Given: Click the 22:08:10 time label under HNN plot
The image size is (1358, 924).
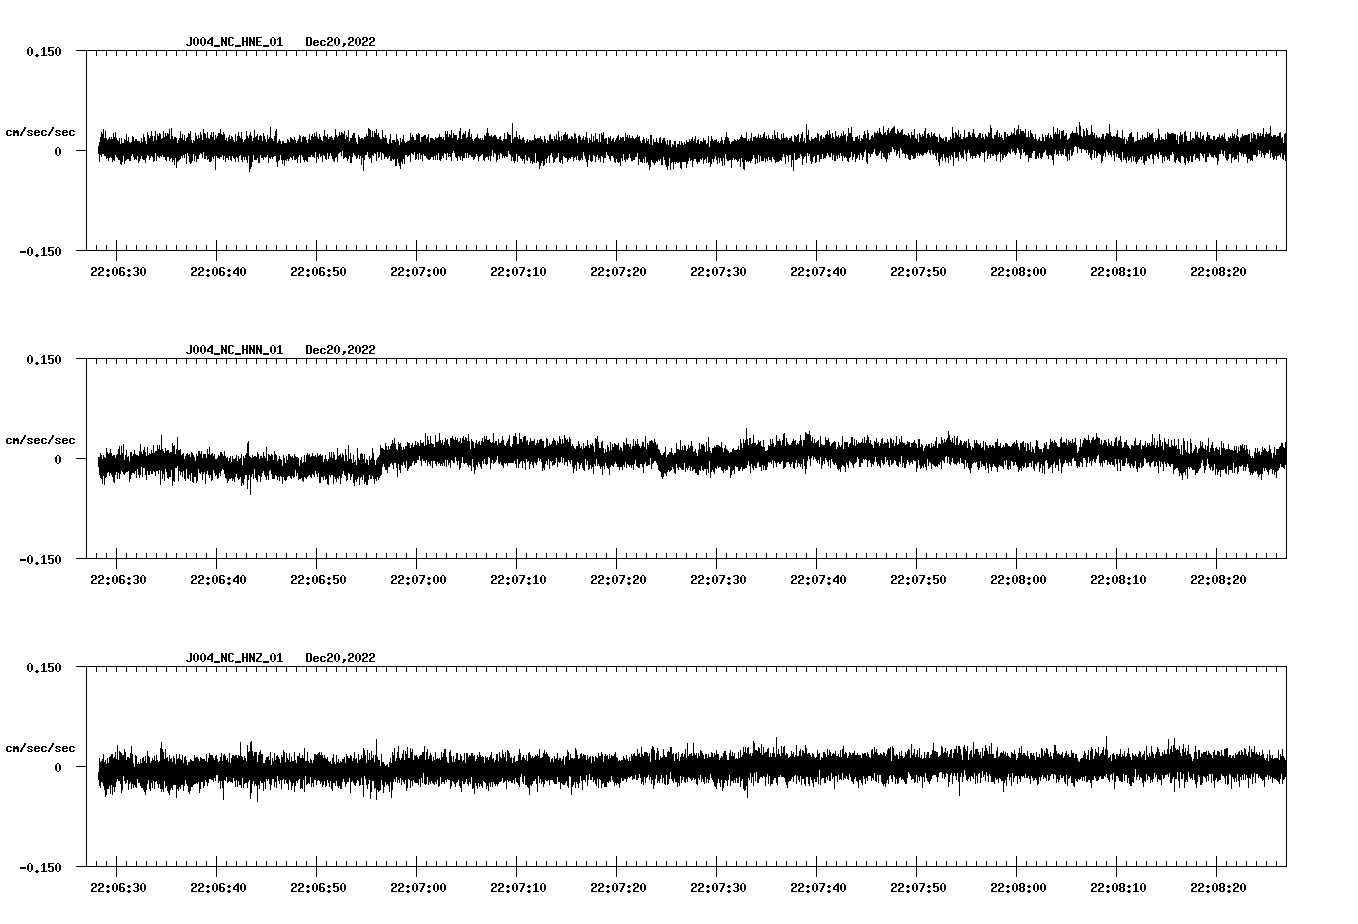Looking at the screenshot, I should click(1118, 580).
